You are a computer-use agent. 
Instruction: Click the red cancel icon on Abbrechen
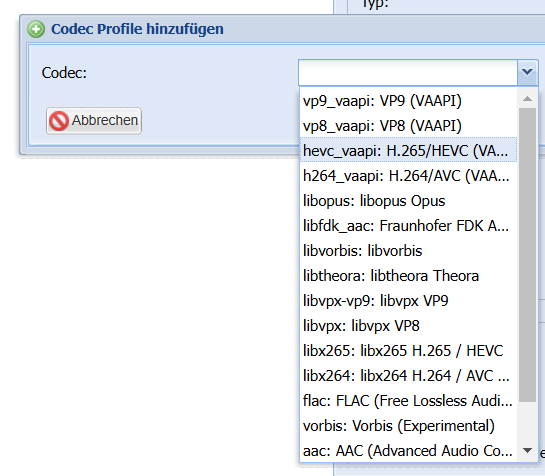coord(58,121)
